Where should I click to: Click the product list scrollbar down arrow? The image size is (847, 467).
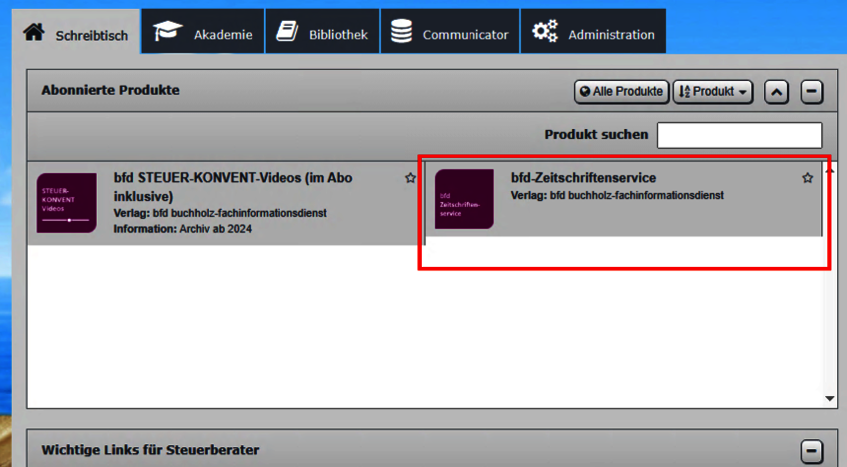tap(830, 398)
